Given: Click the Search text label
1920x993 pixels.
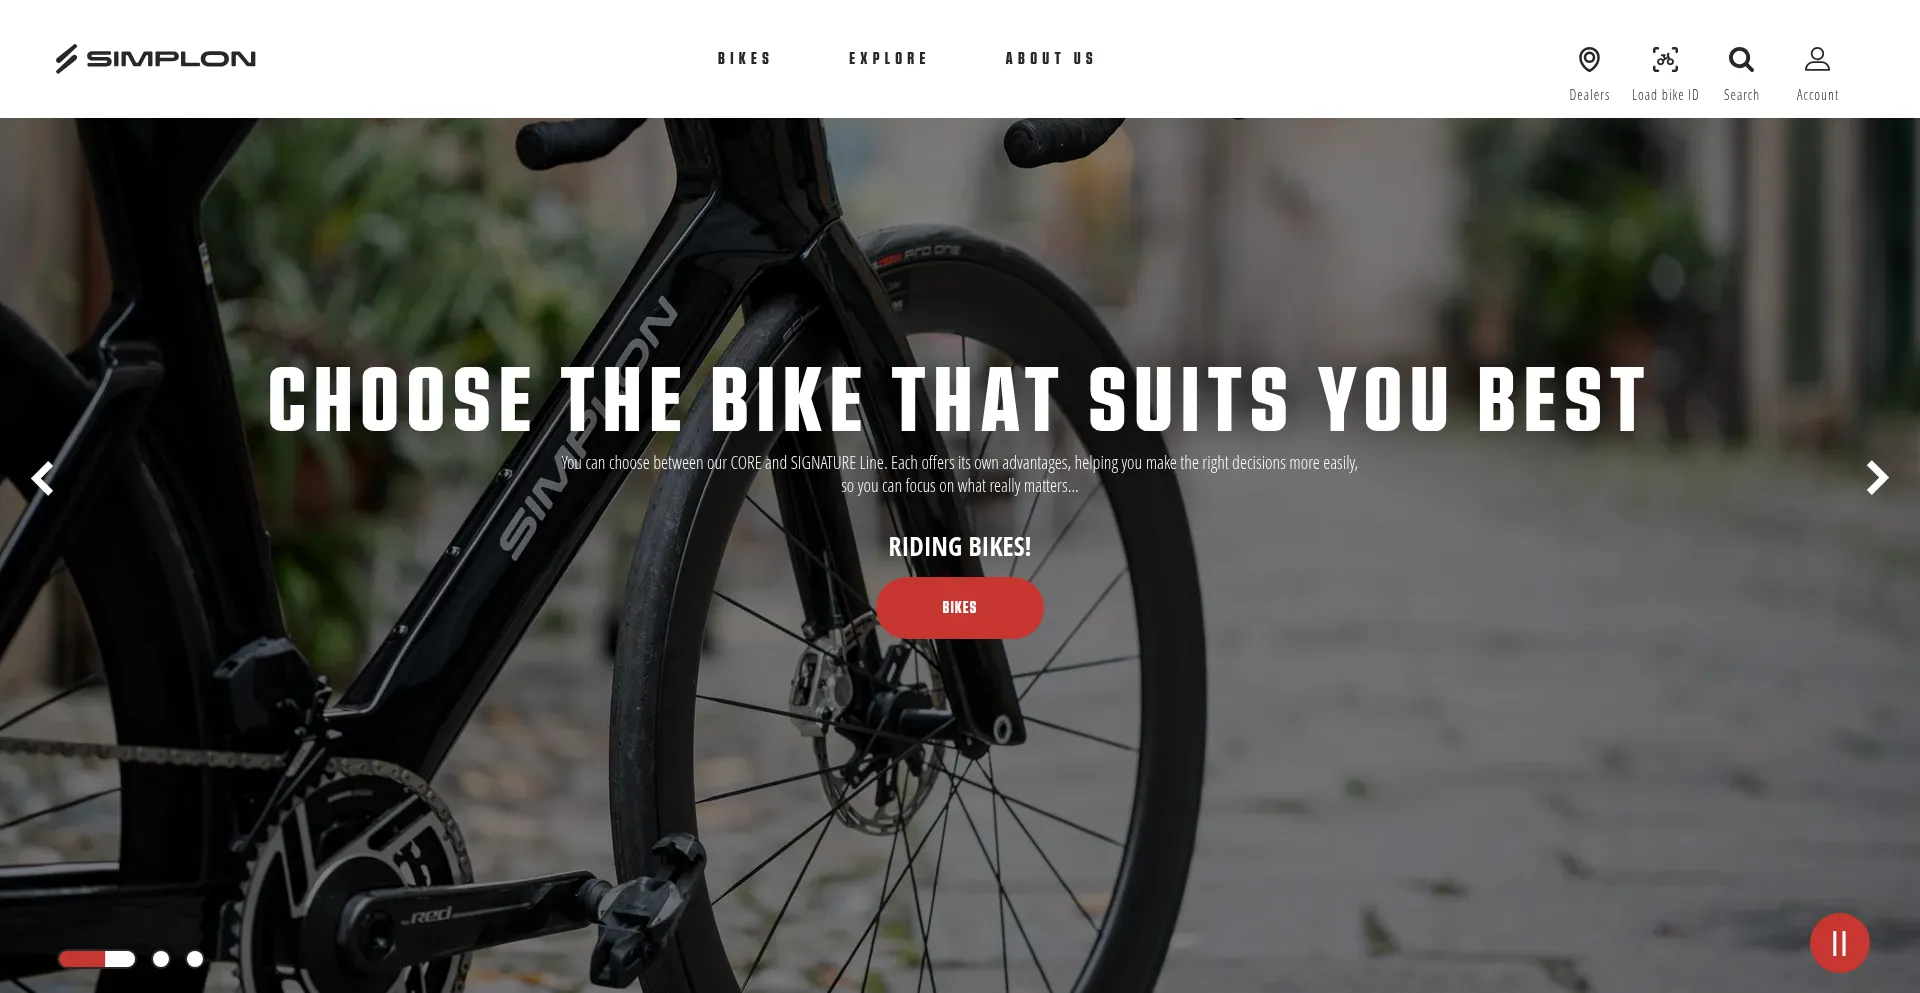Looking at the screenshot, I should click(x=1741, y=95).
